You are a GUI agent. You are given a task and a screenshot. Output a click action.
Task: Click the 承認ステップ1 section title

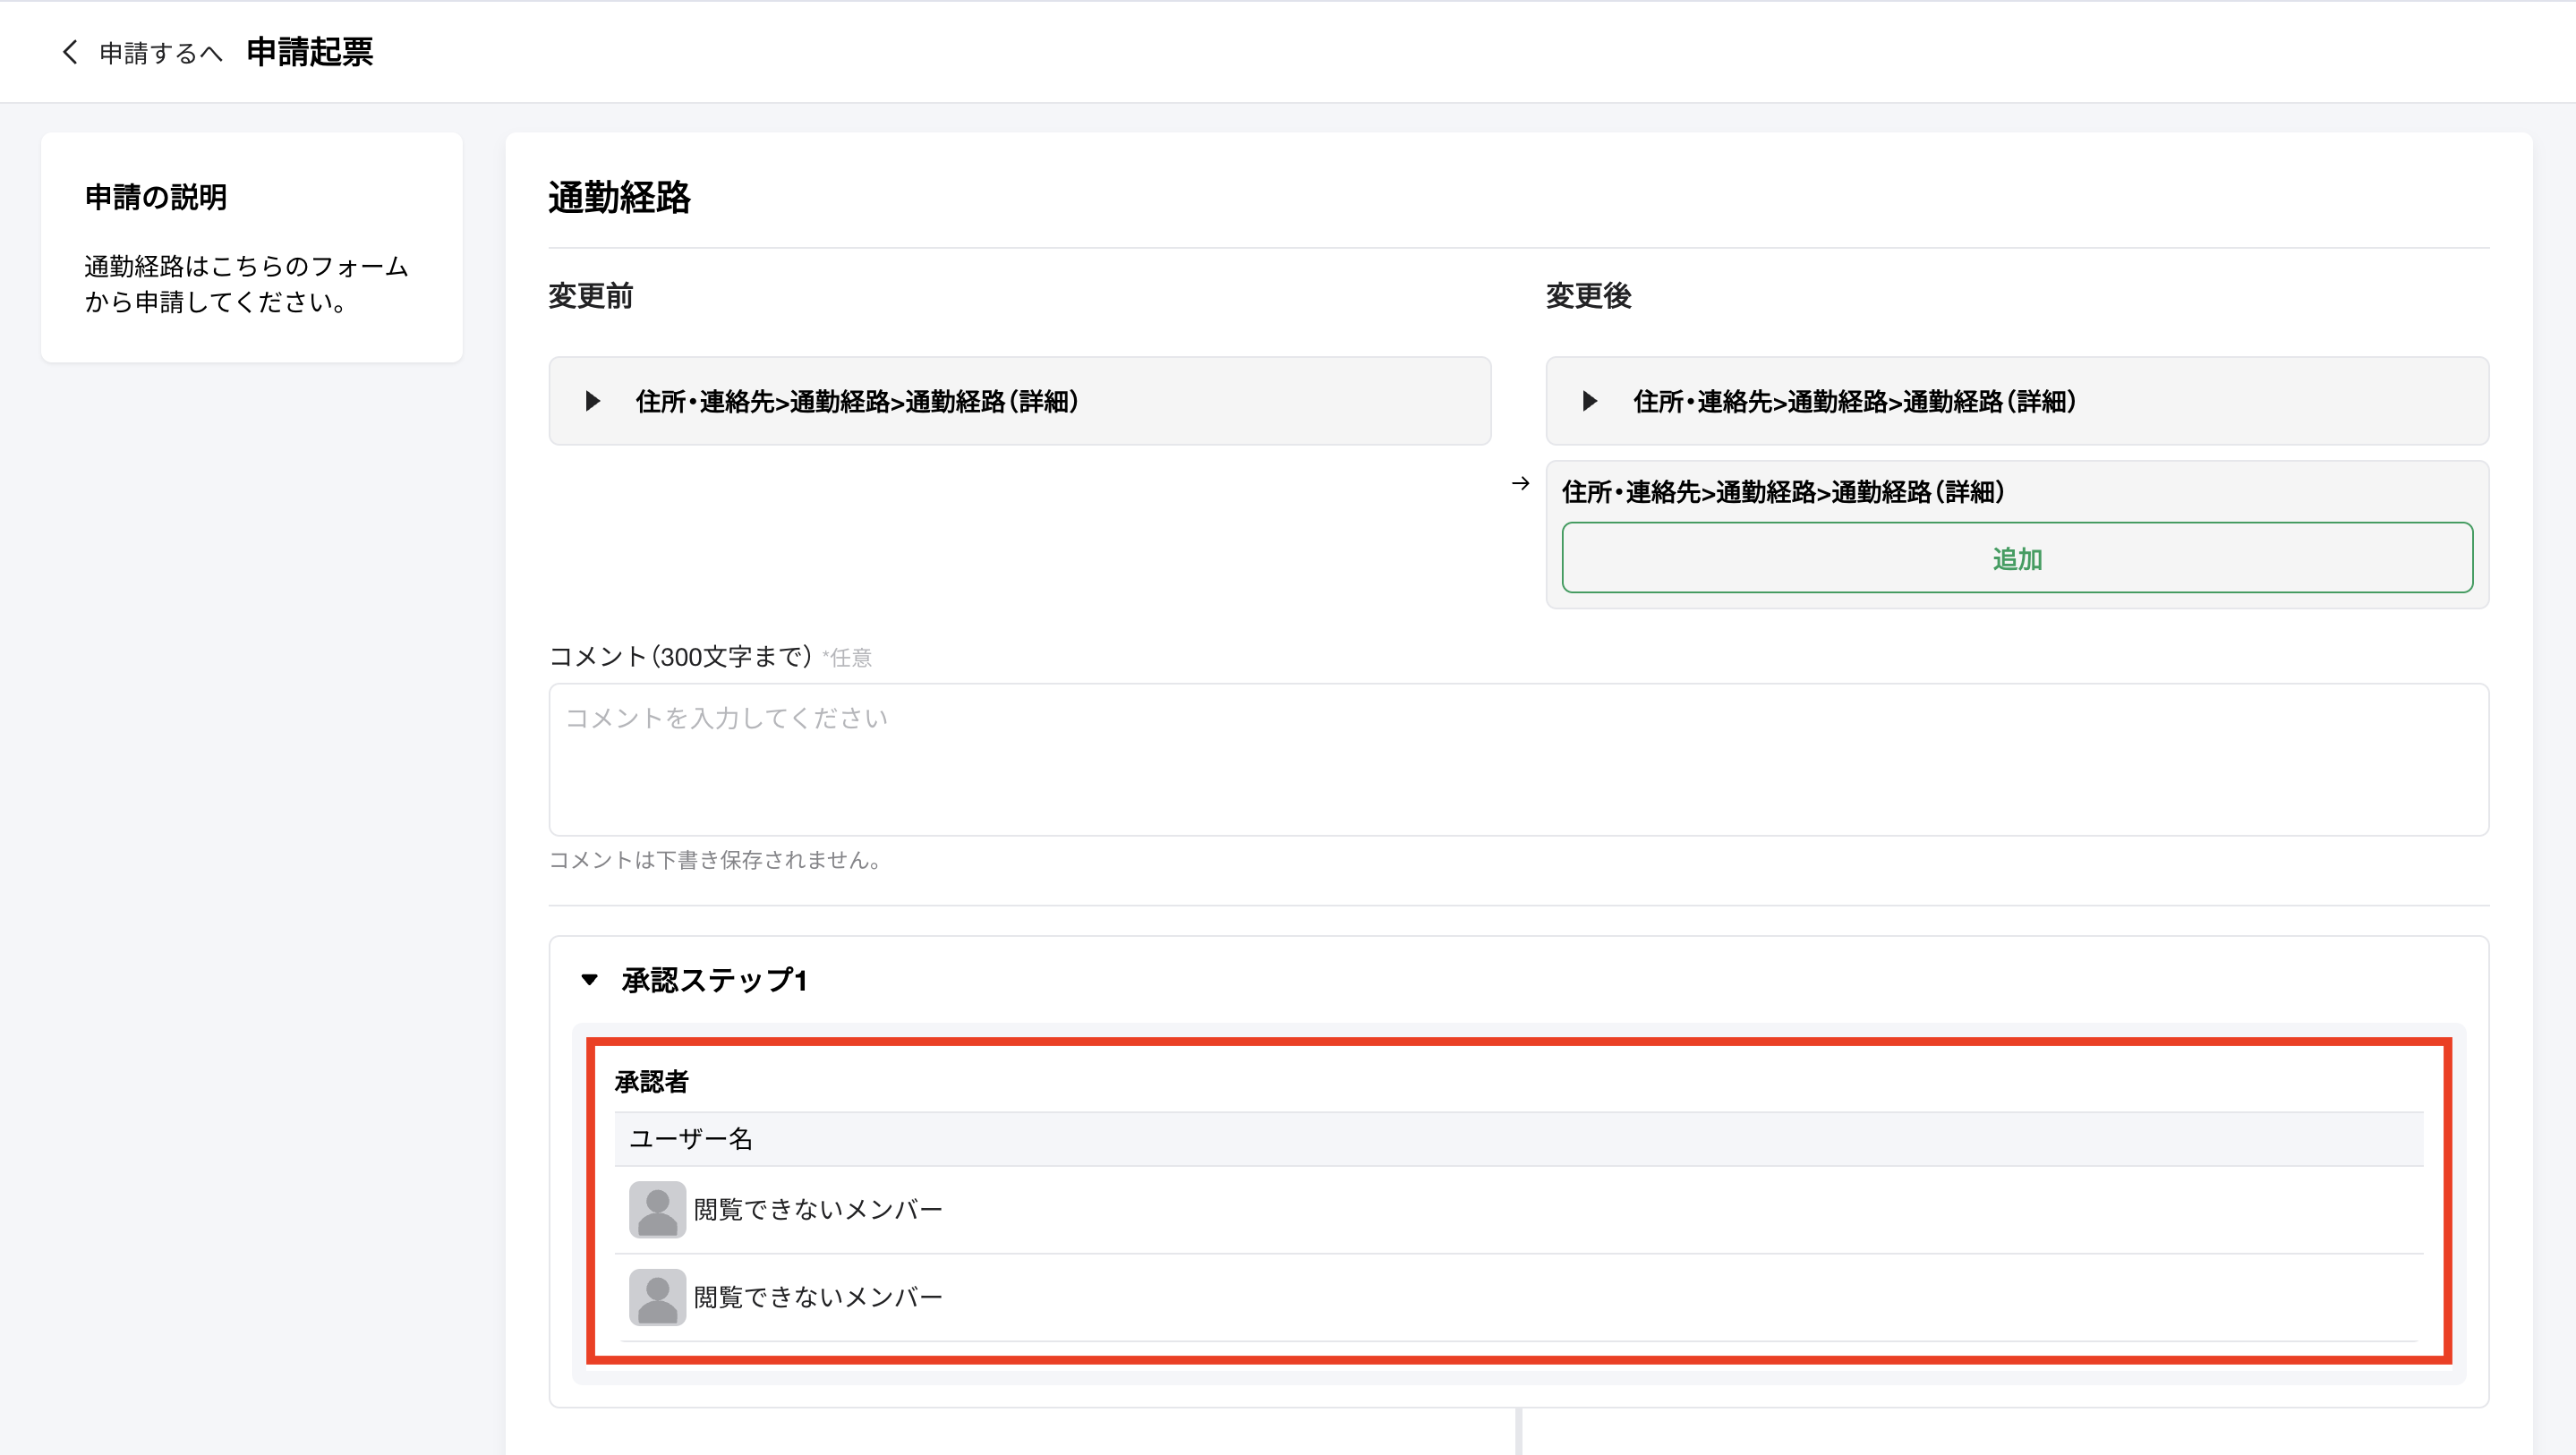click(714, 980)
